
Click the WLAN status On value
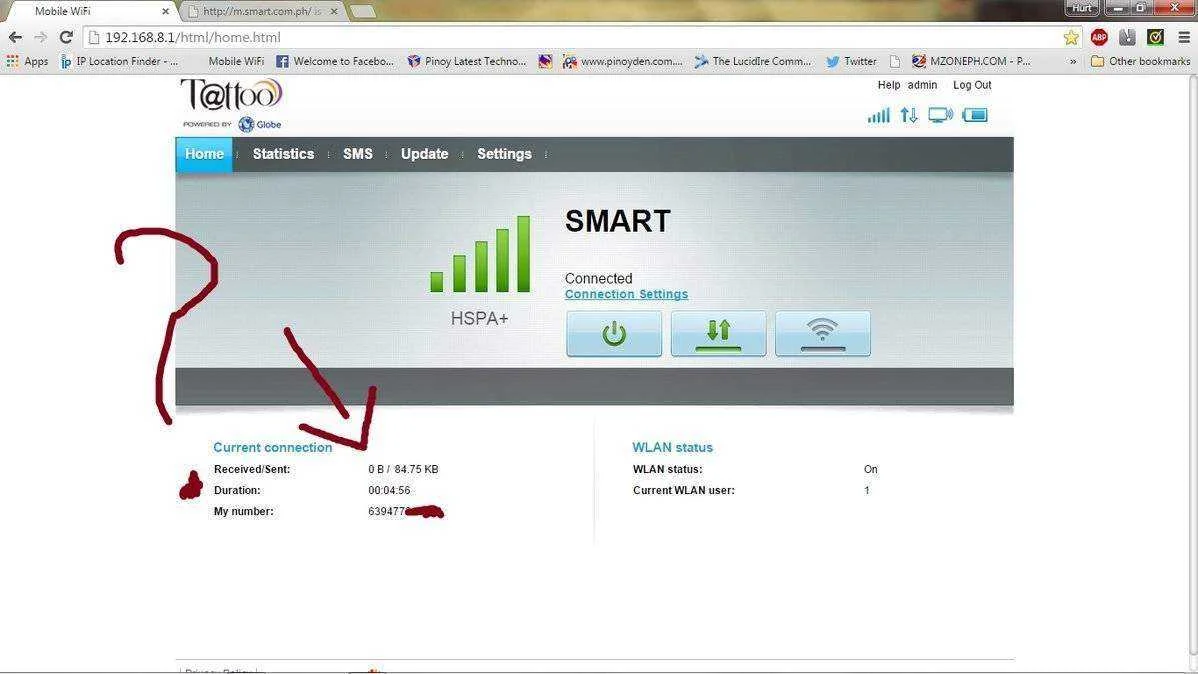(871, 469)
